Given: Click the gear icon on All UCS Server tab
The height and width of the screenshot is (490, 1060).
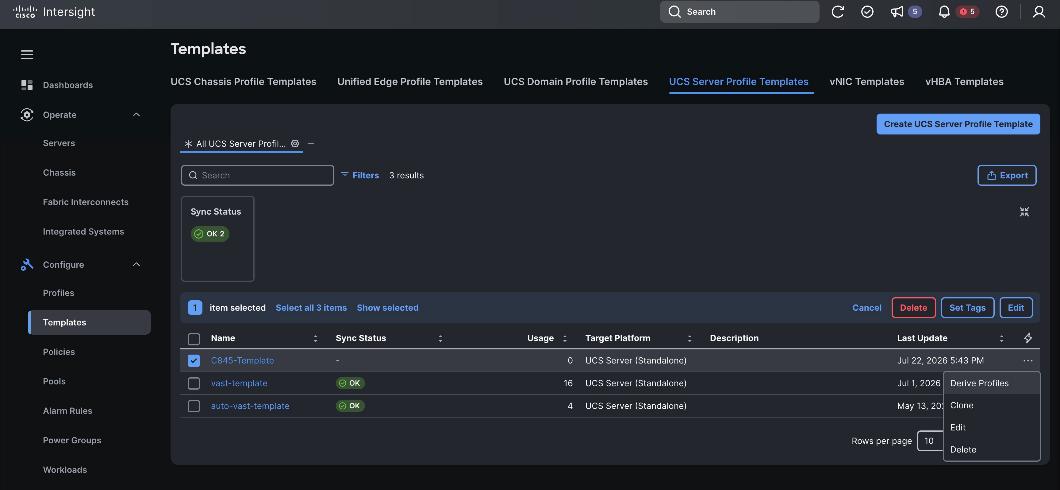Looking at the screenshot, I should 295,144.
